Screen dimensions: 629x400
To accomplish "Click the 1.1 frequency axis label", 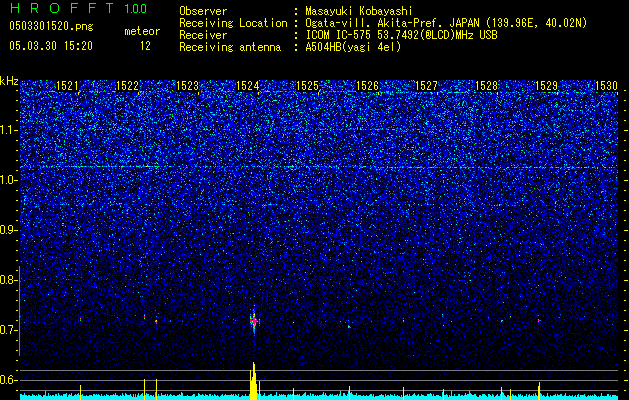I will [8, 130].
